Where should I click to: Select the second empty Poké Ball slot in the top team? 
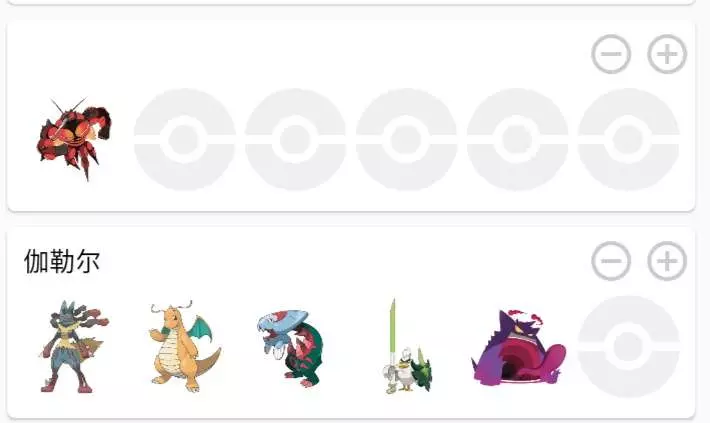295,139
